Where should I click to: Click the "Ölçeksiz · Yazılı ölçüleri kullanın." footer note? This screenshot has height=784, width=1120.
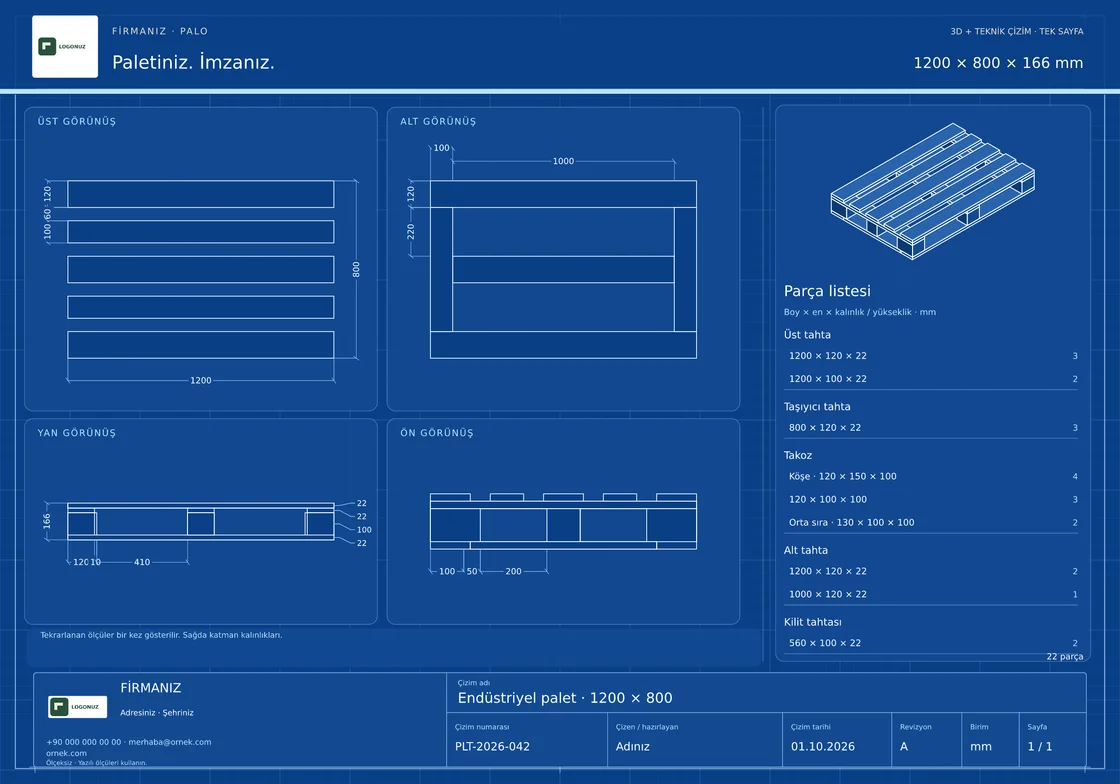click(x=96, y=763)
